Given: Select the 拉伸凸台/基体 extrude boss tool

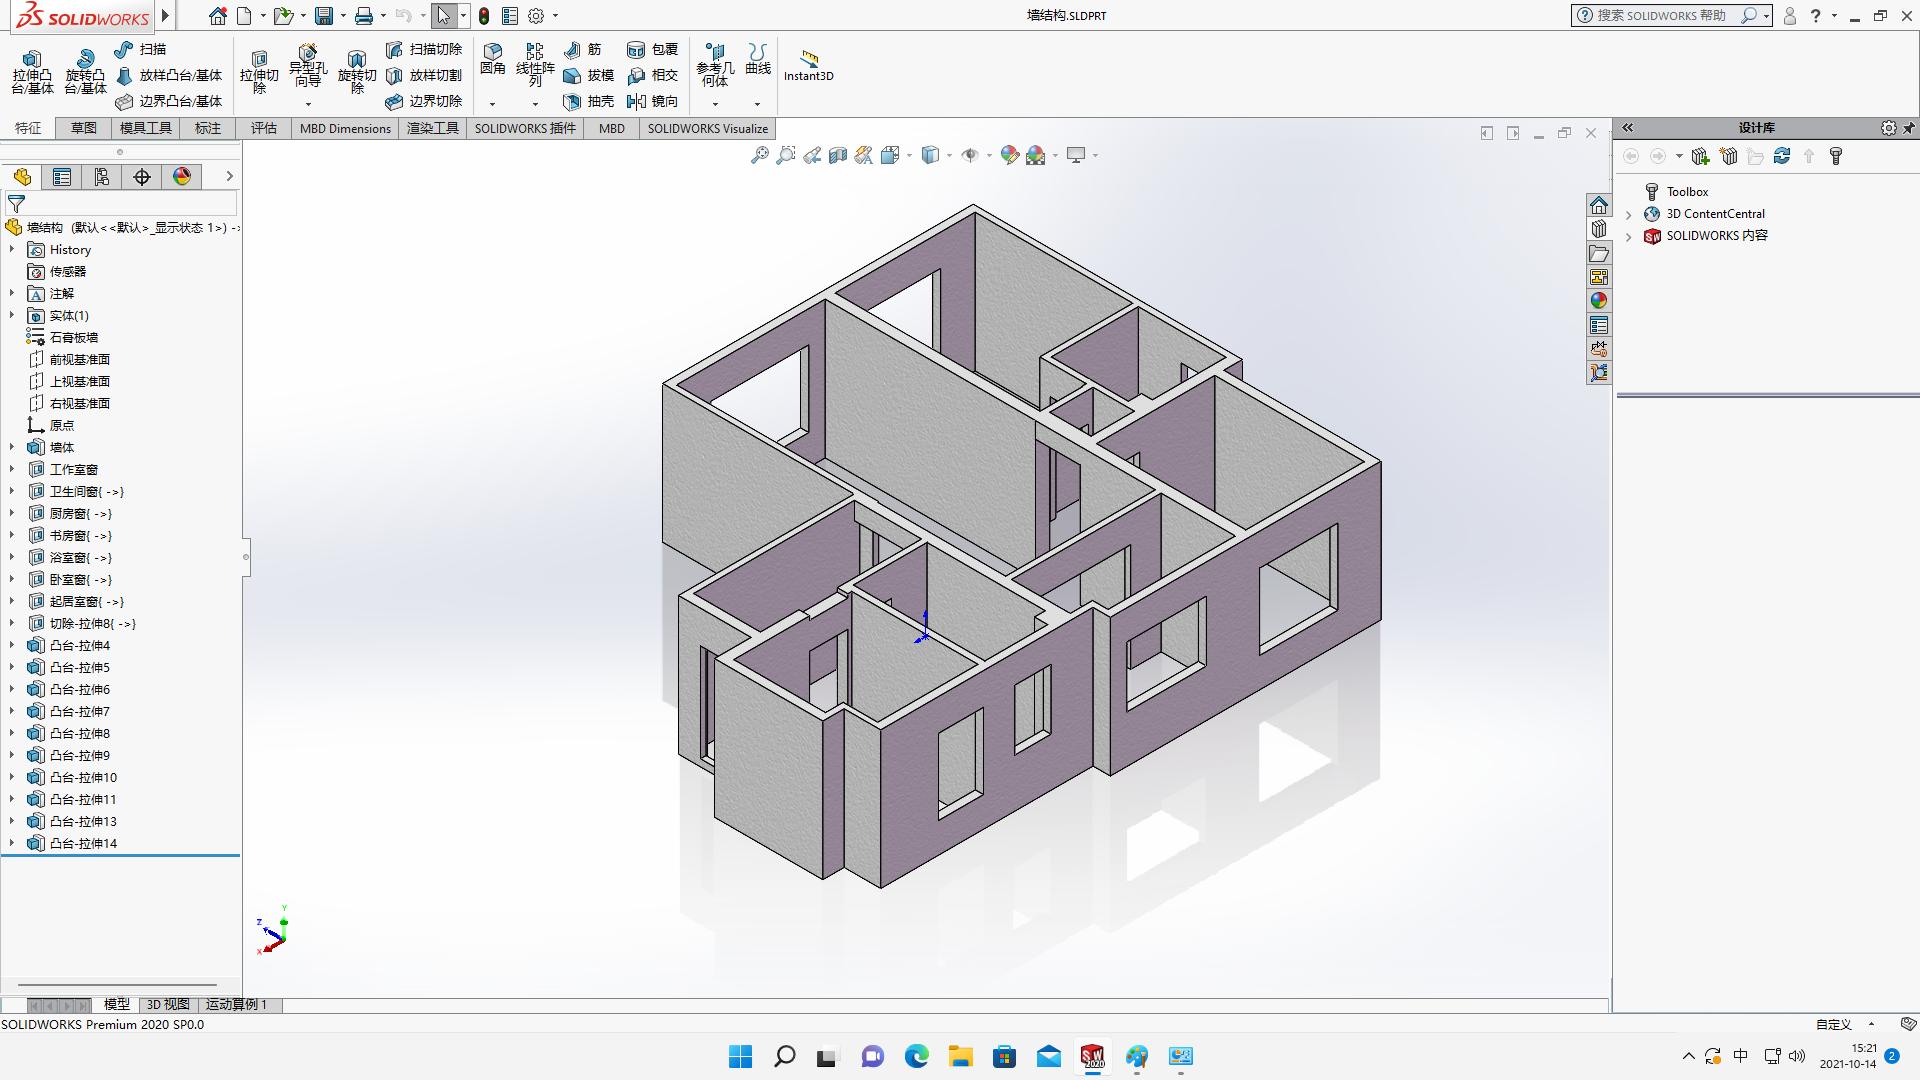Looking at the screenshot, I should [32, 72].
